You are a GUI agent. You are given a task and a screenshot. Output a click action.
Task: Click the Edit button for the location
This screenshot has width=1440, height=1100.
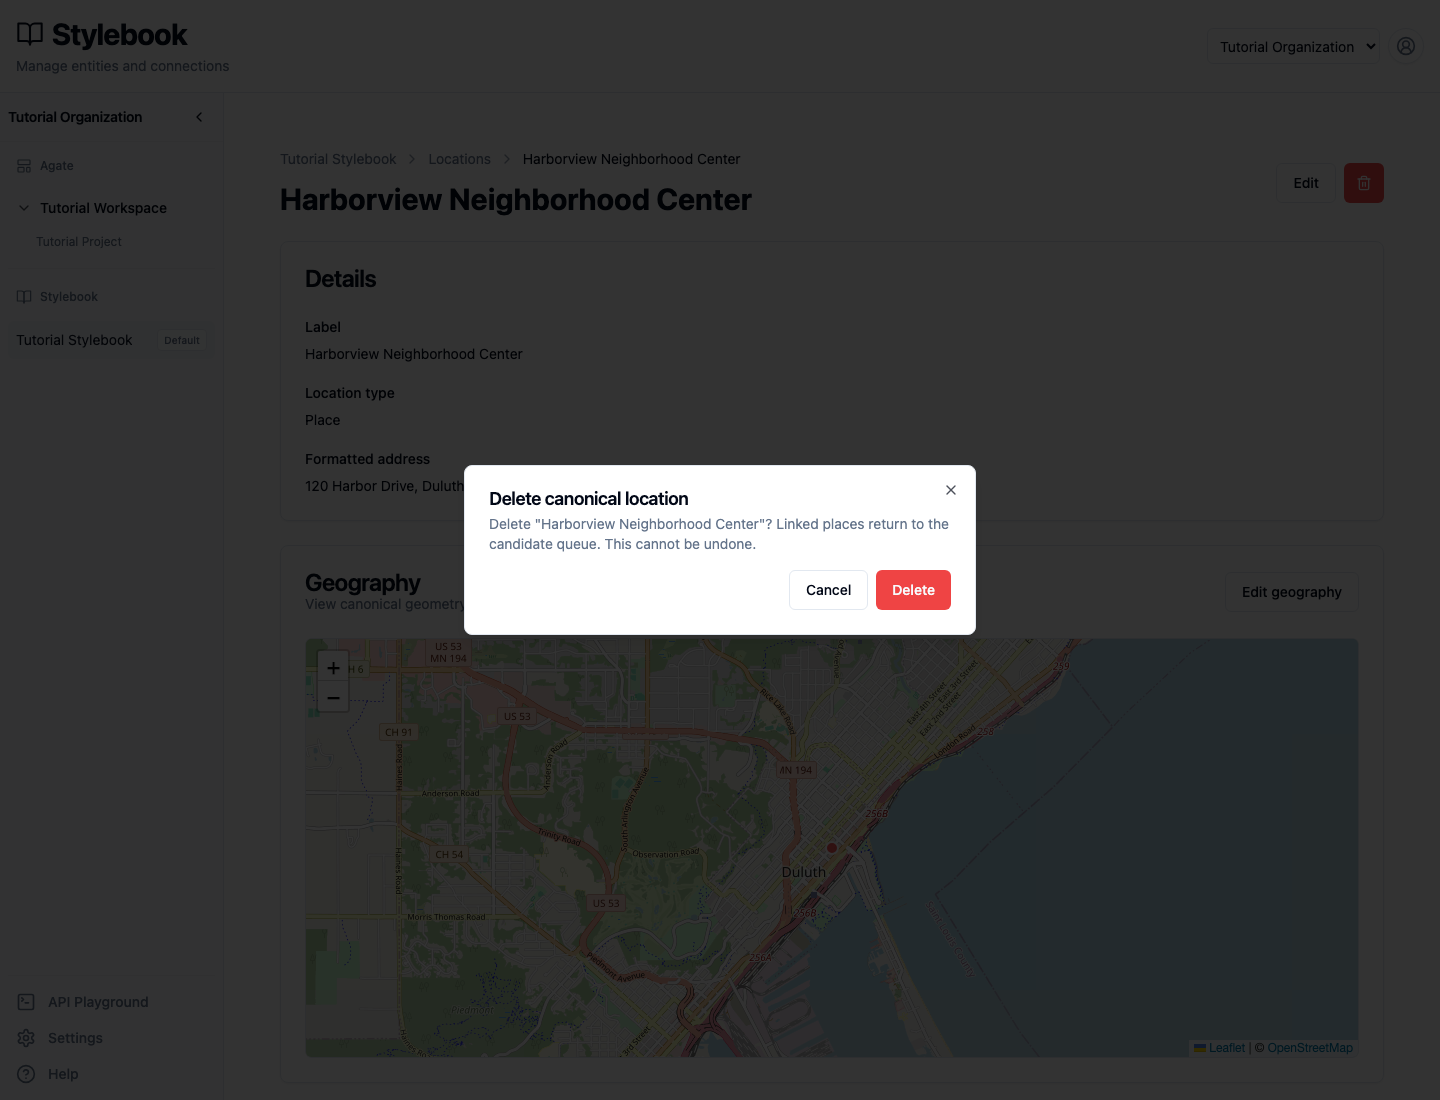[x=1306, y=183]
